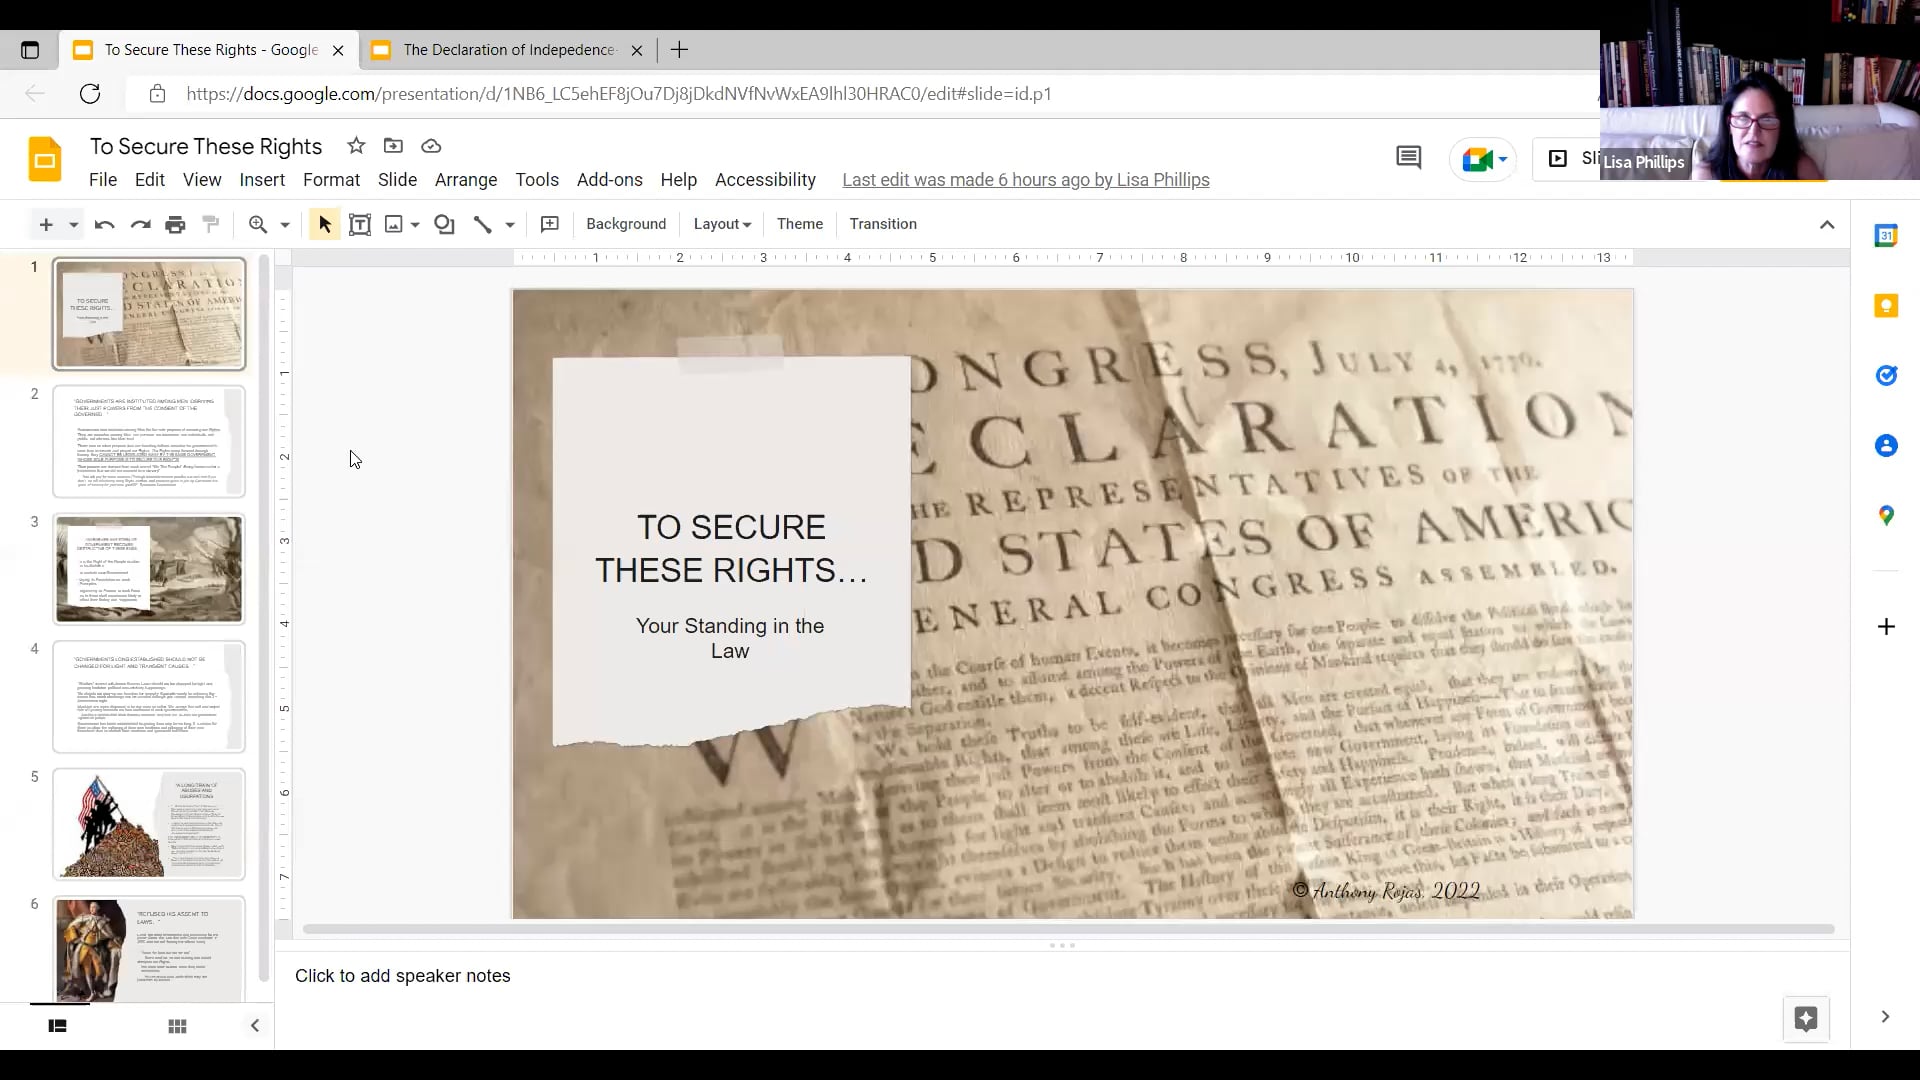Open the Add-ons menu
1920x1080 pixels.
tap(610, 180)
